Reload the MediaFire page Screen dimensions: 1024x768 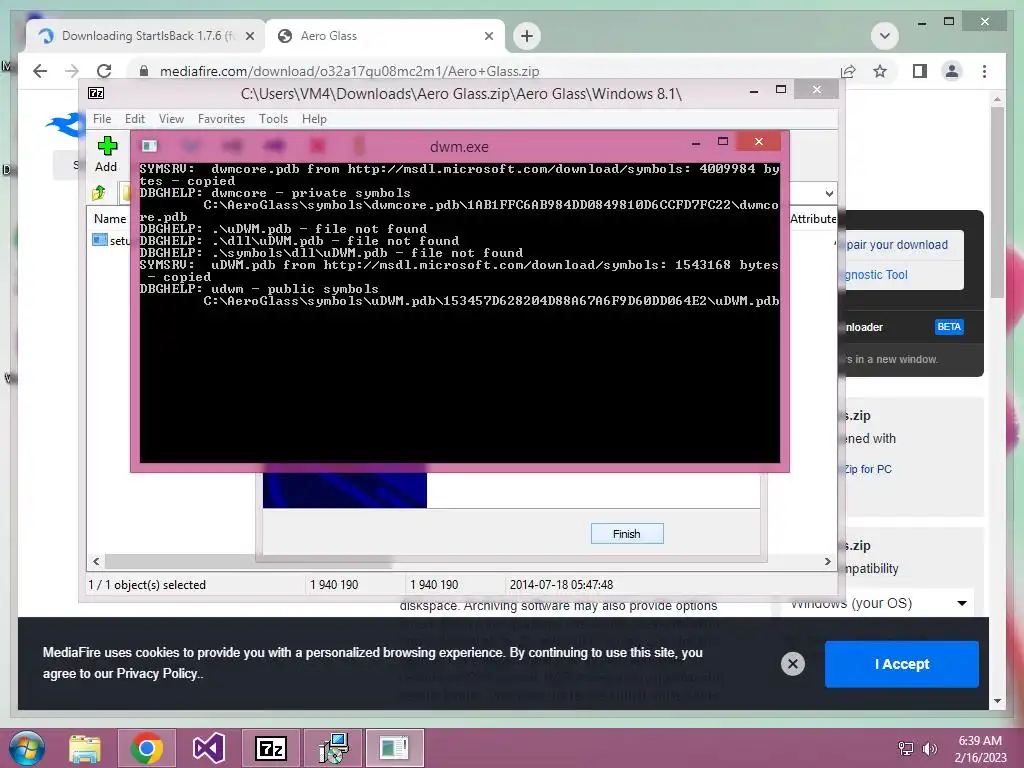pyautogui.click(x=104, y=71)
